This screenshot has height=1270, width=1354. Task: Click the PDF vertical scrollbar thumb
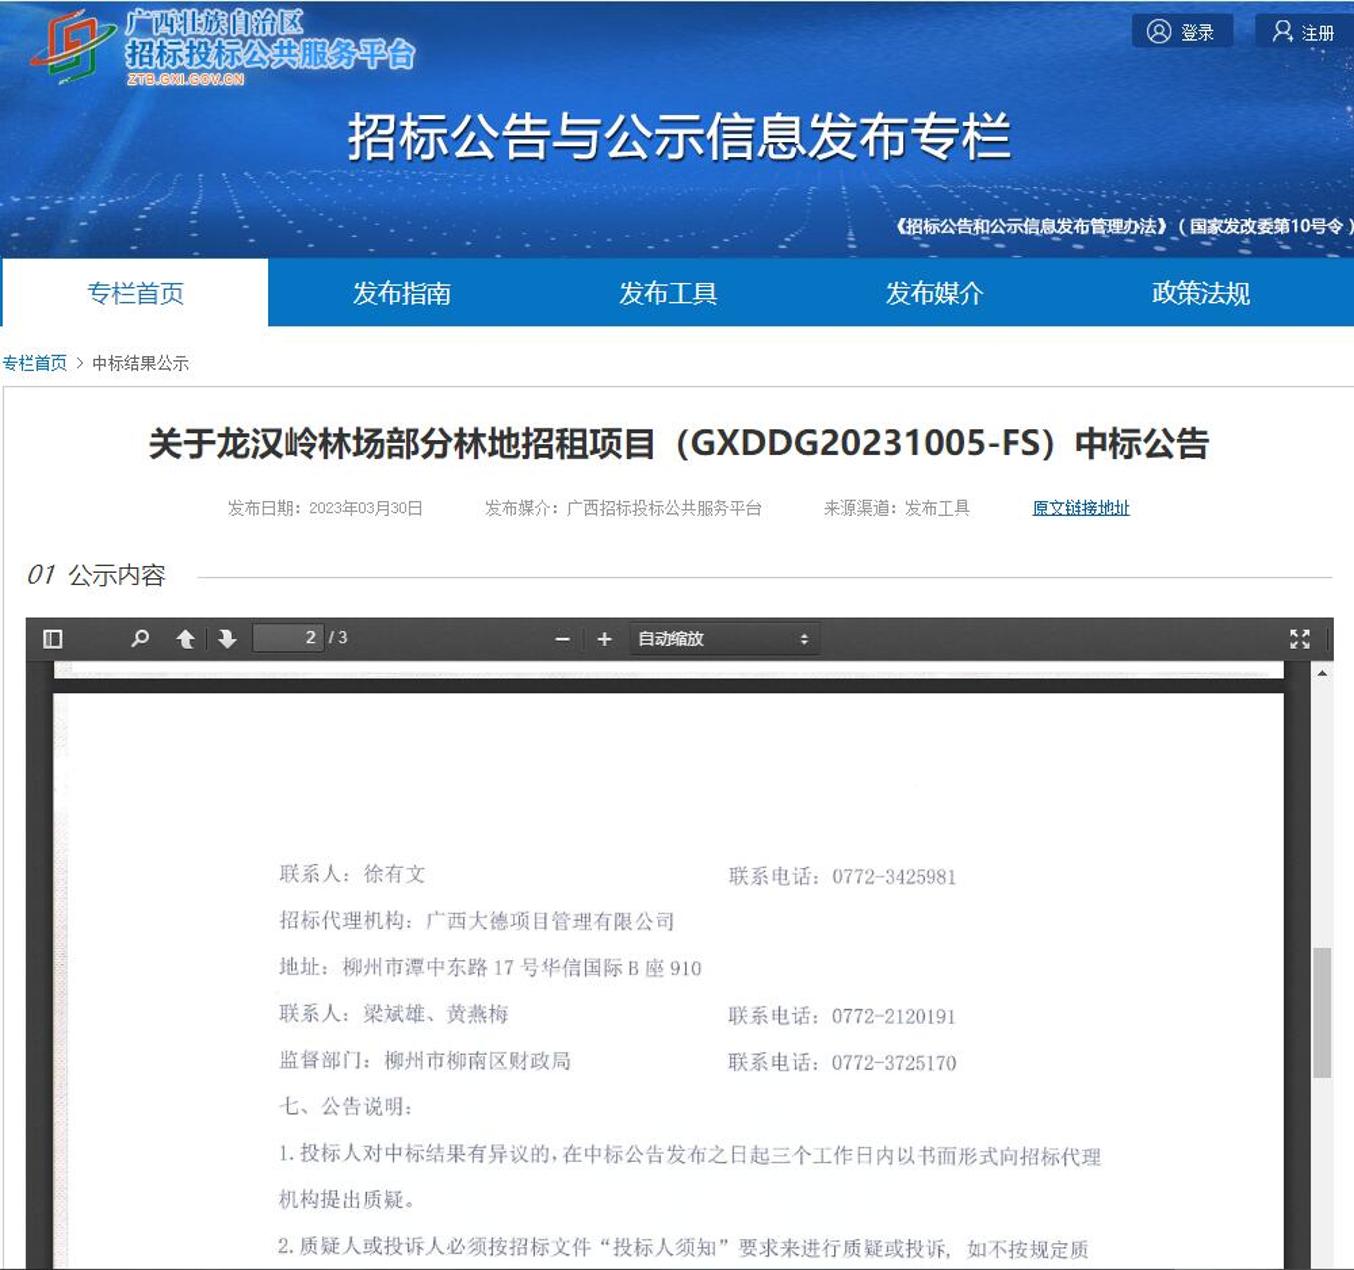[1322, 1012]
